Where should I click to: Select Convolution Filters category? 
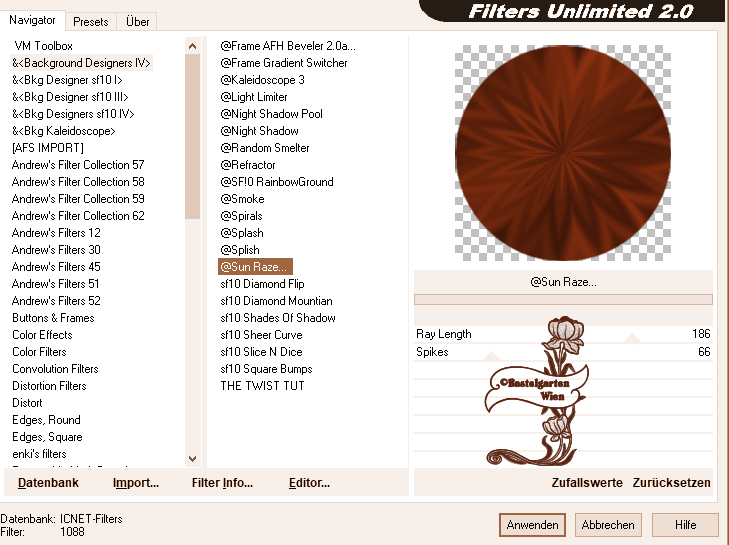[x=55, y=369]
